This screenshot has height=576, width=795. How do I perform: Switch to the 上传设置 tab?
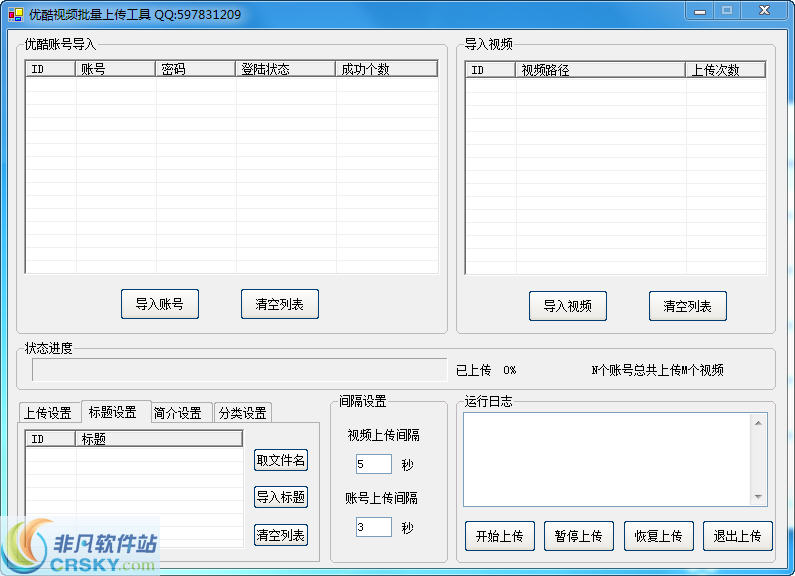coord(49,413)
